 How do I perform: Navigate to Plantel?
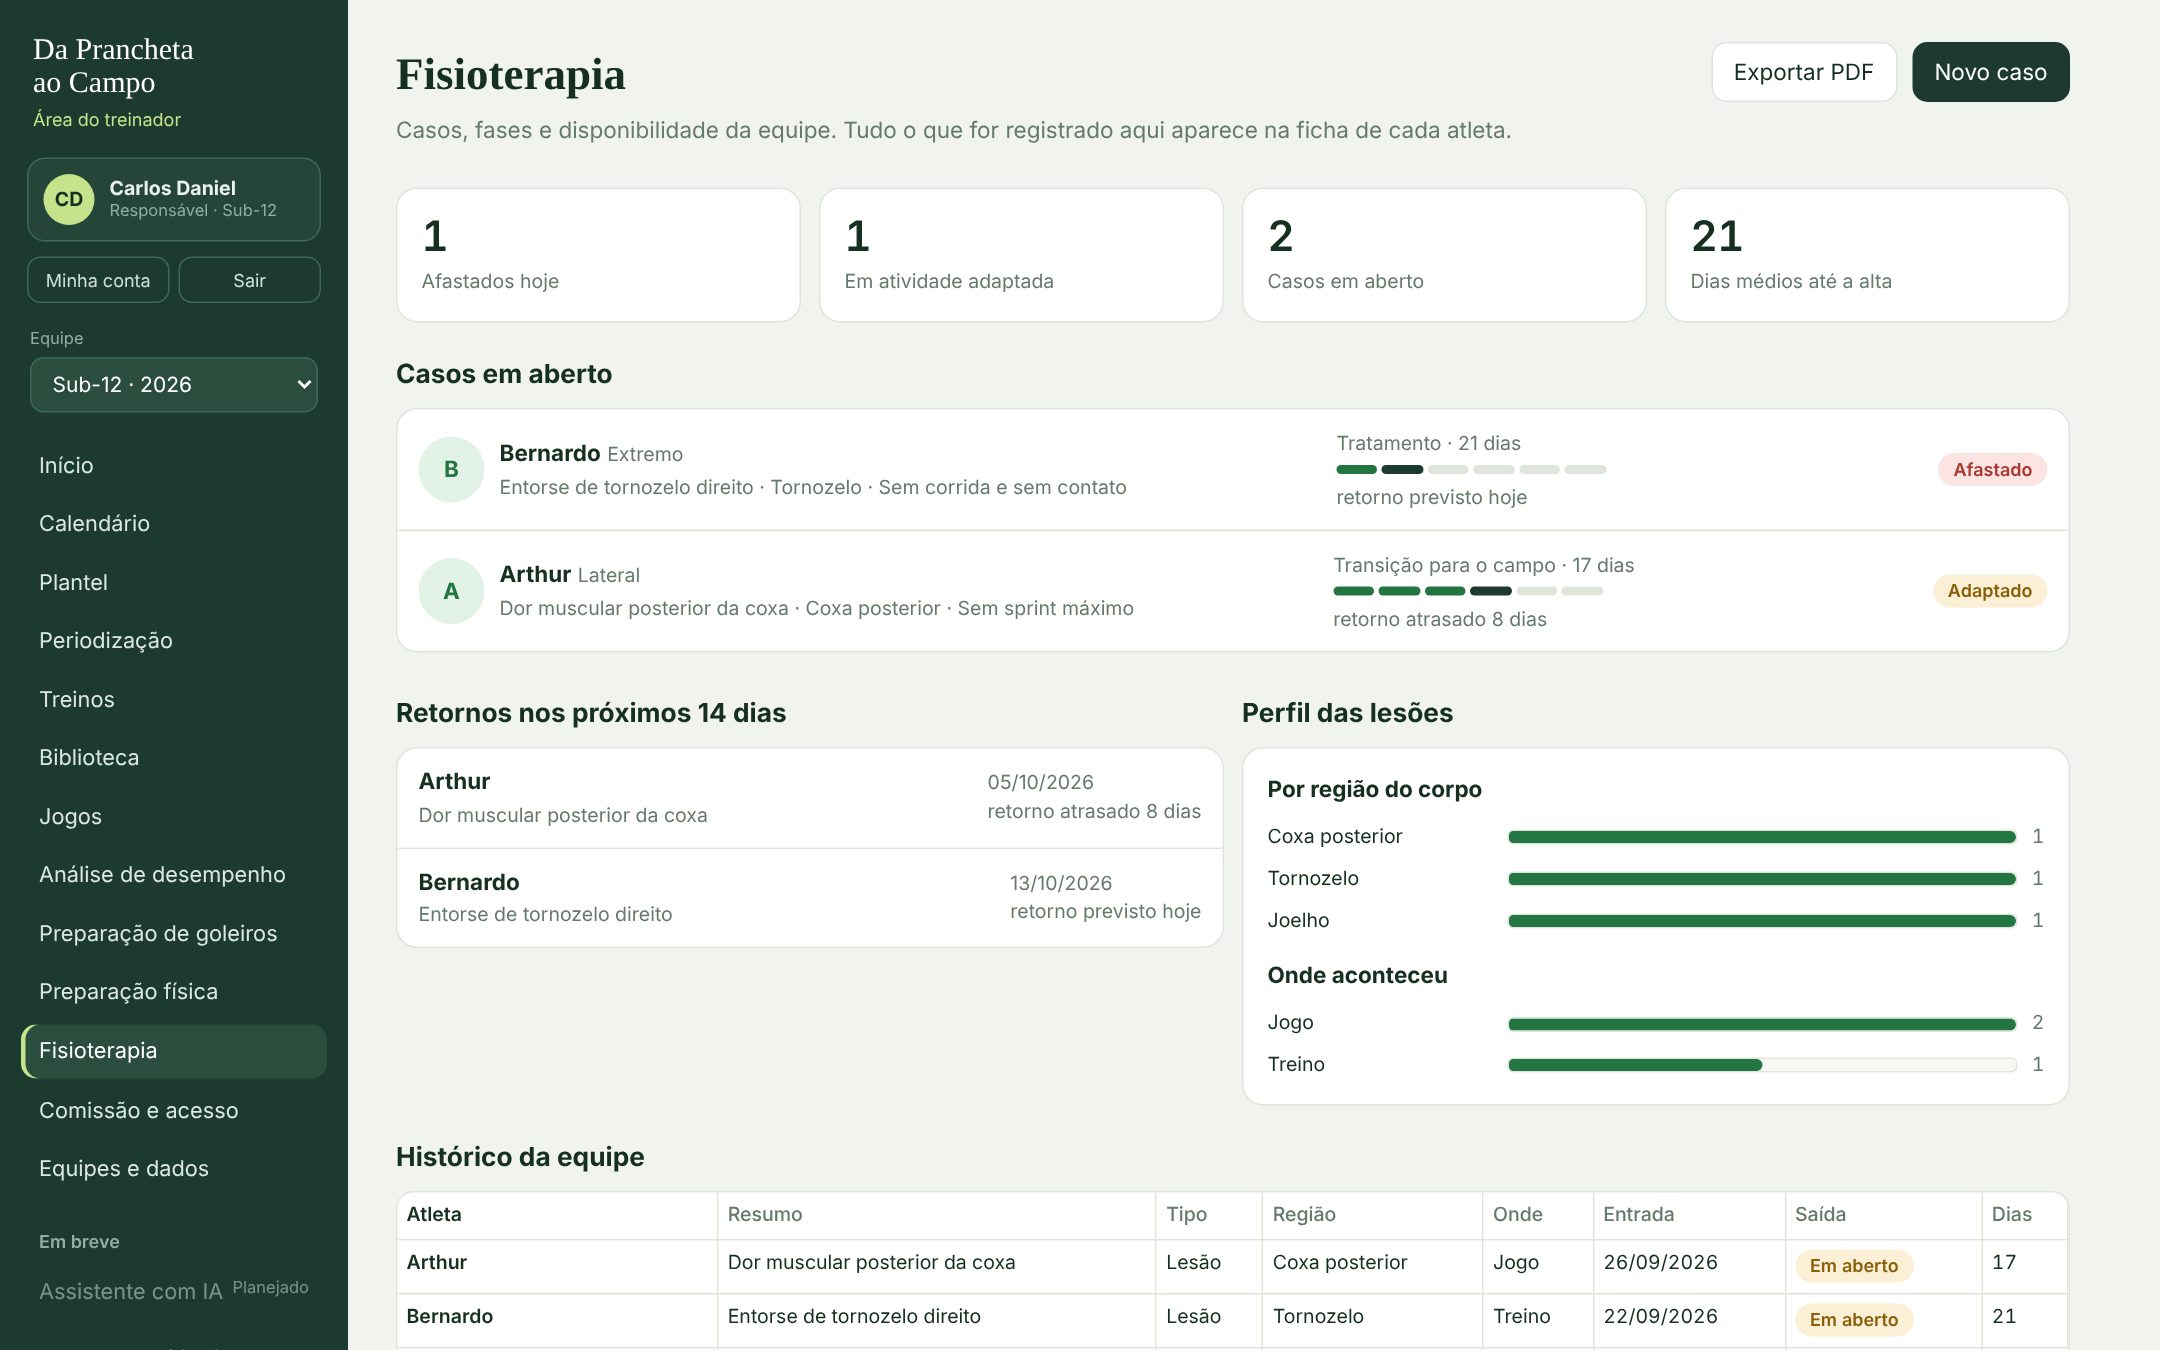[174, 582]
